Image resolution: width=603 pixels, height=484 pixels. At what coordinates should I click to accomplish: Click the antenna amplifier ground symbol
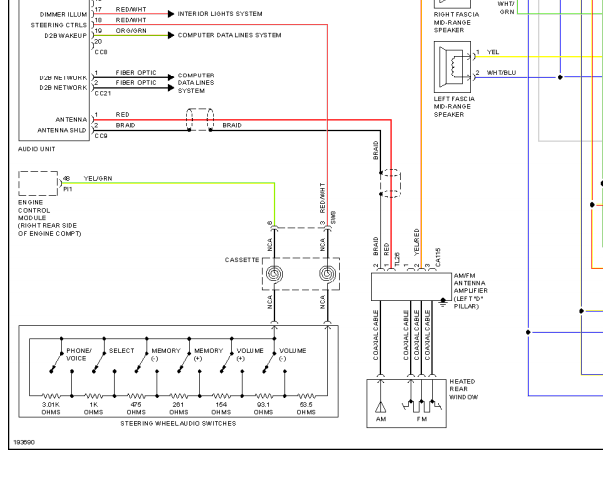point(443,303)
